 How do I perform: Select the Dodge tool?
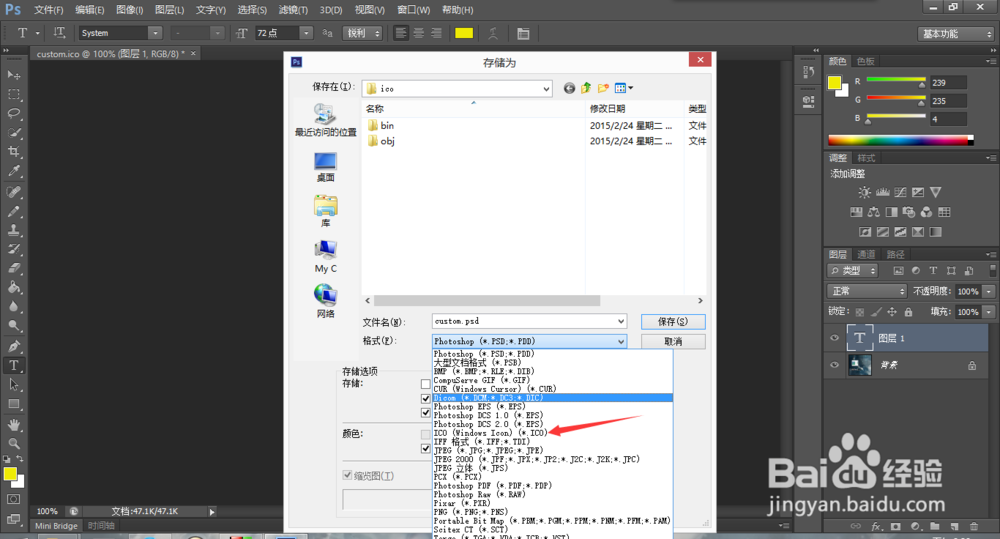coord(14,326)
